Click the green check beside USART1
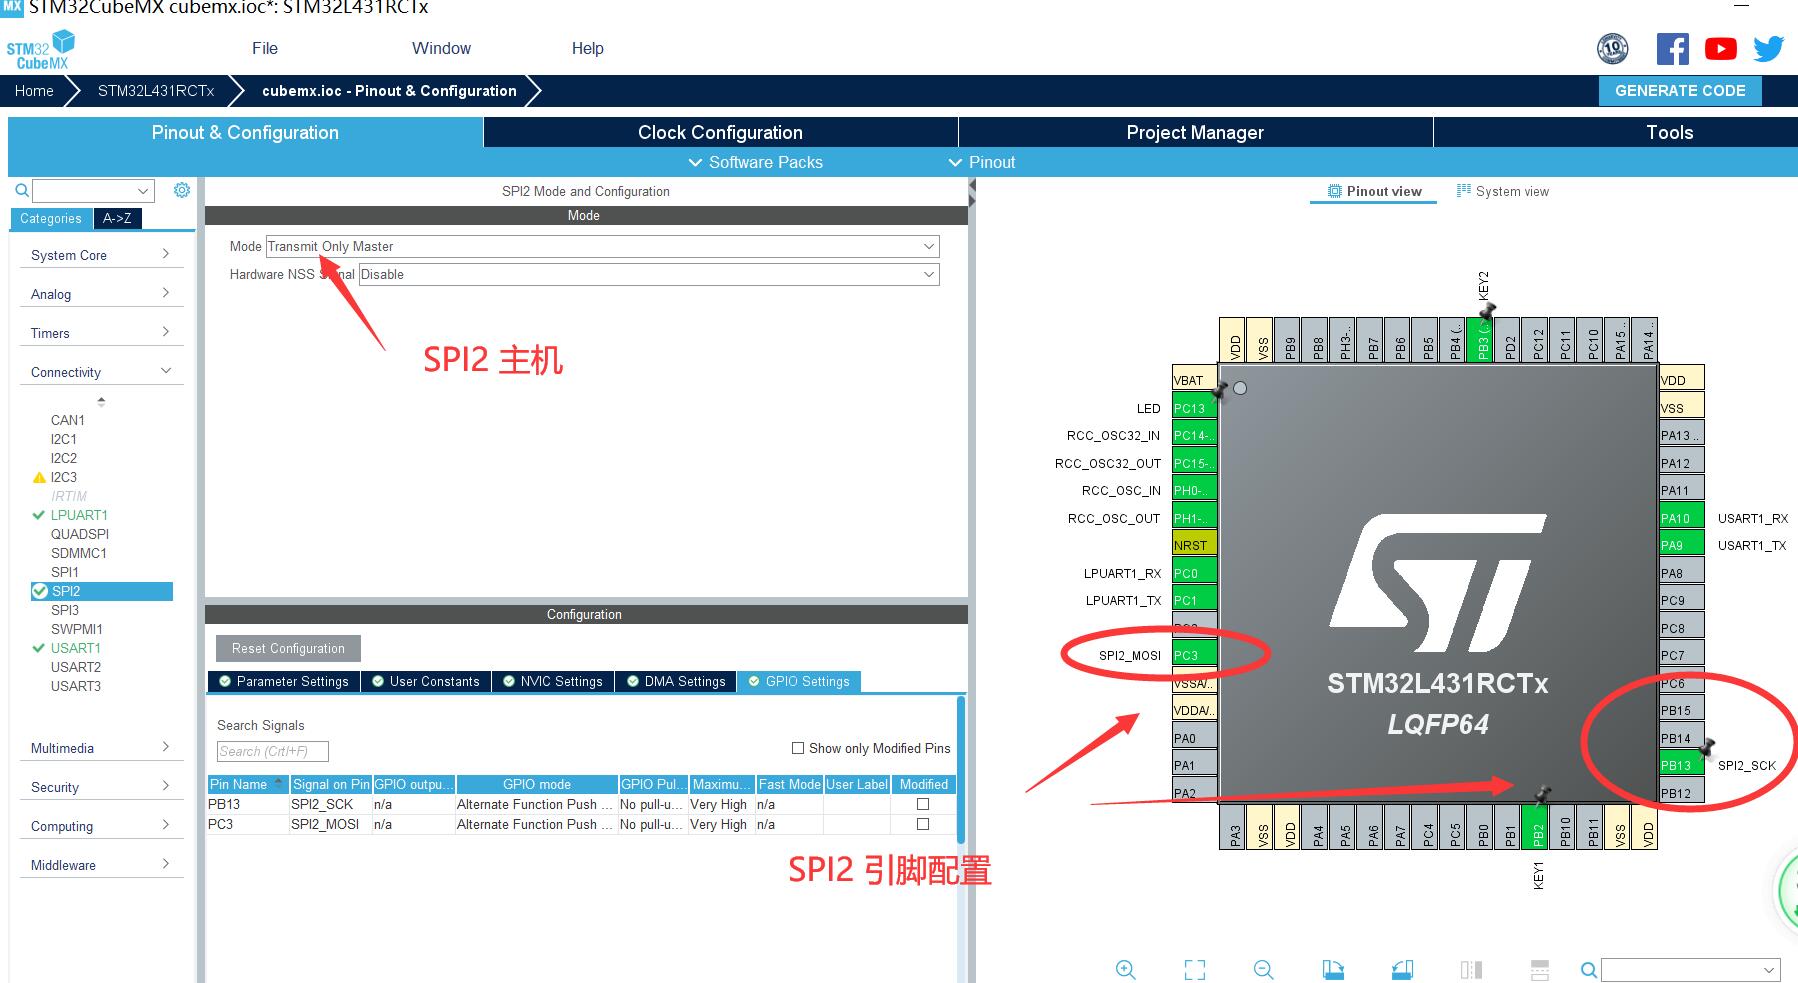Viewport: 1798px width, 983px height. point(39,648)
